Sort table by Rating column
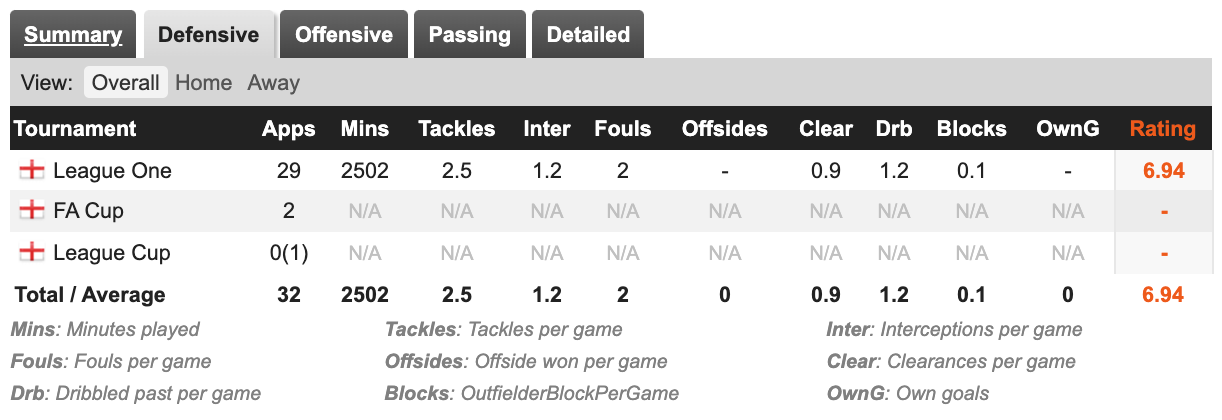 click(x=1162, y=129)
